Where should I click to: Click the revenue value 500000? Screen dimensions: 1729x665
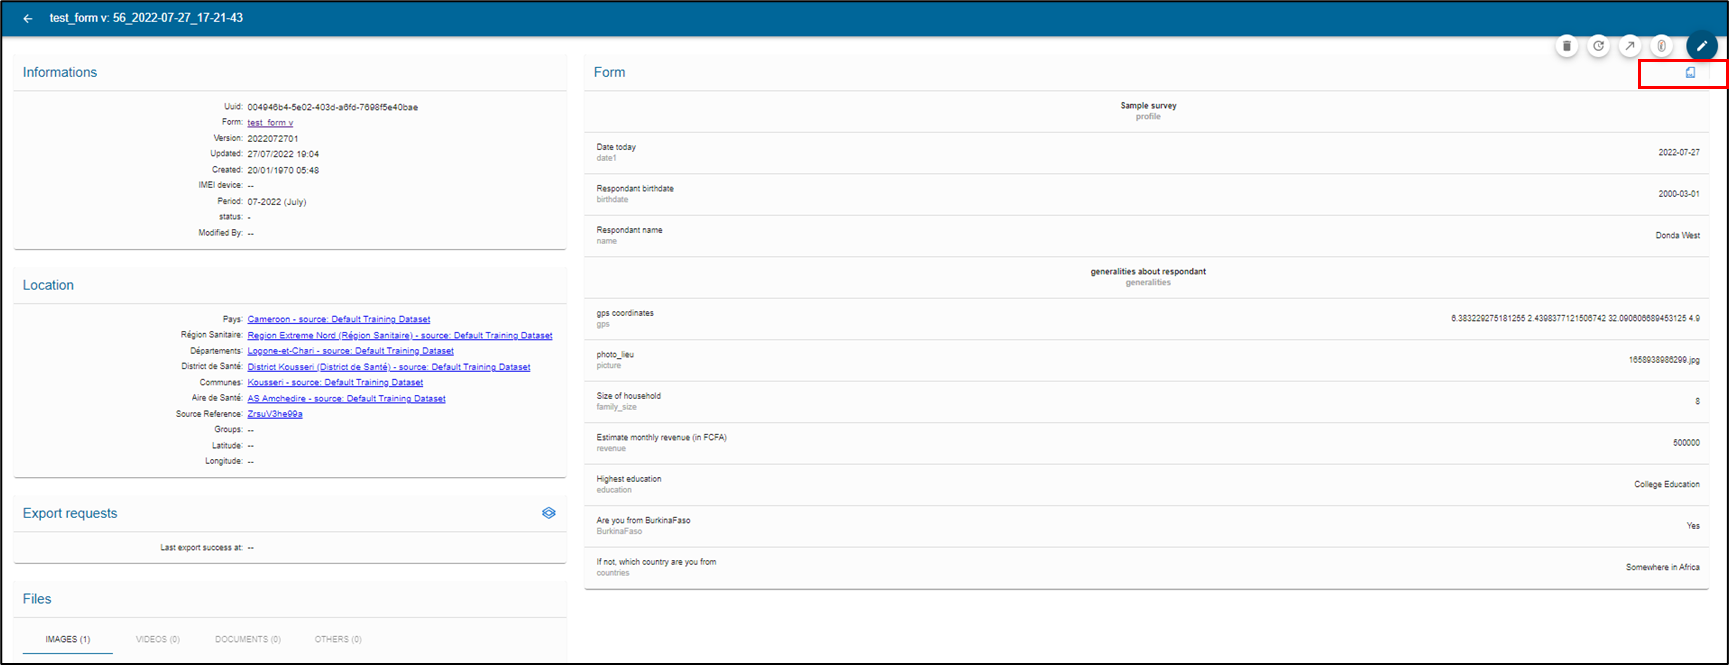(1686, 443)
